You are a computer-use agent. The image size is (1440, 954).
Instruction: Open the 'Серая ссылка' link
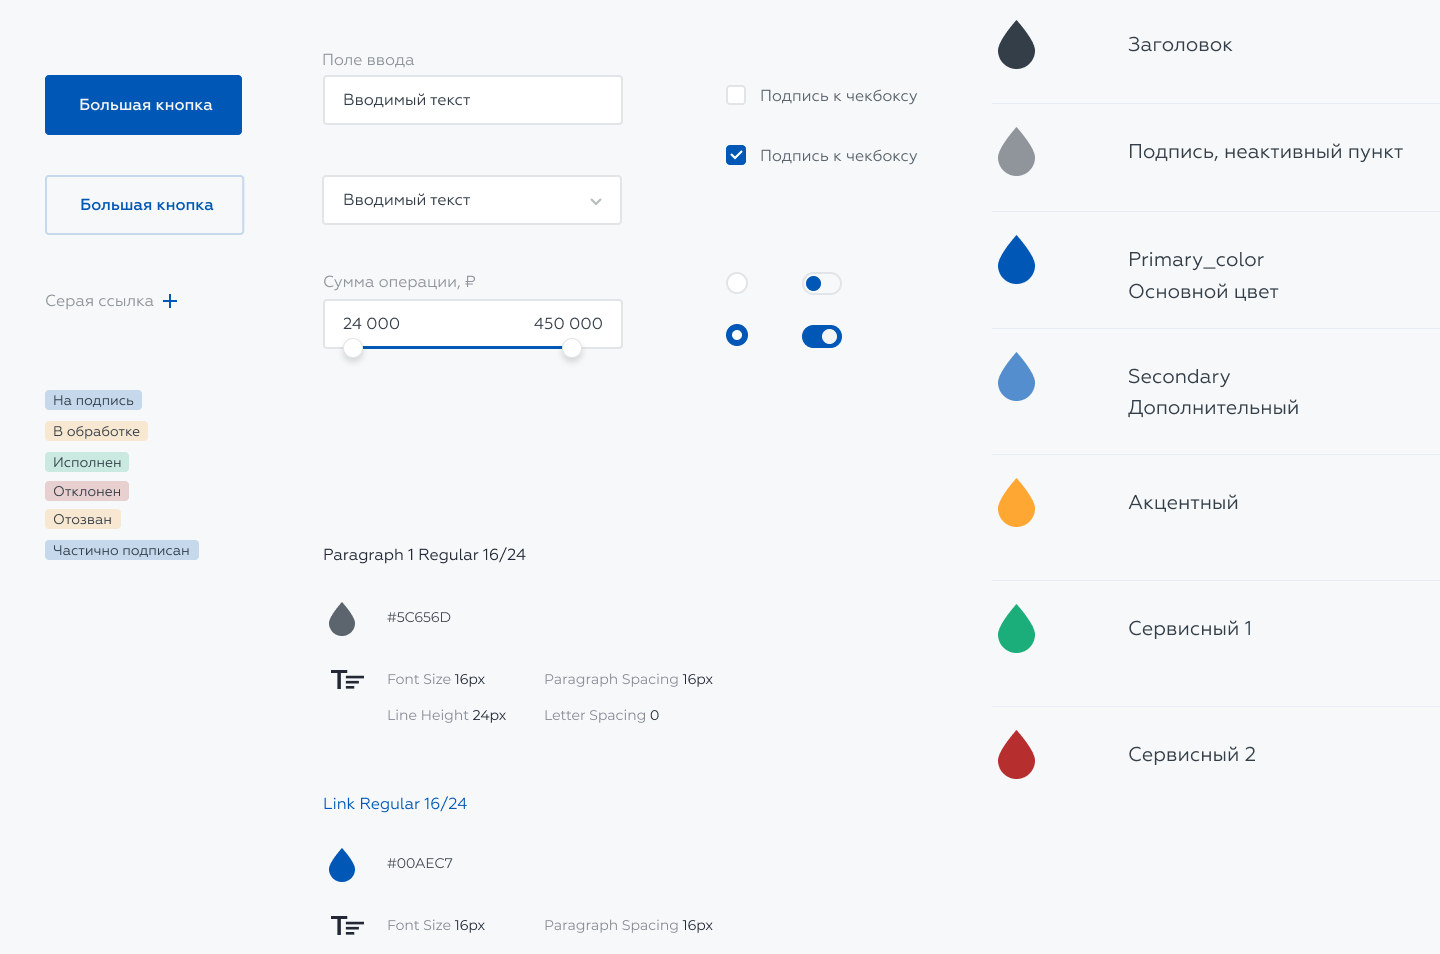[99, 301]
